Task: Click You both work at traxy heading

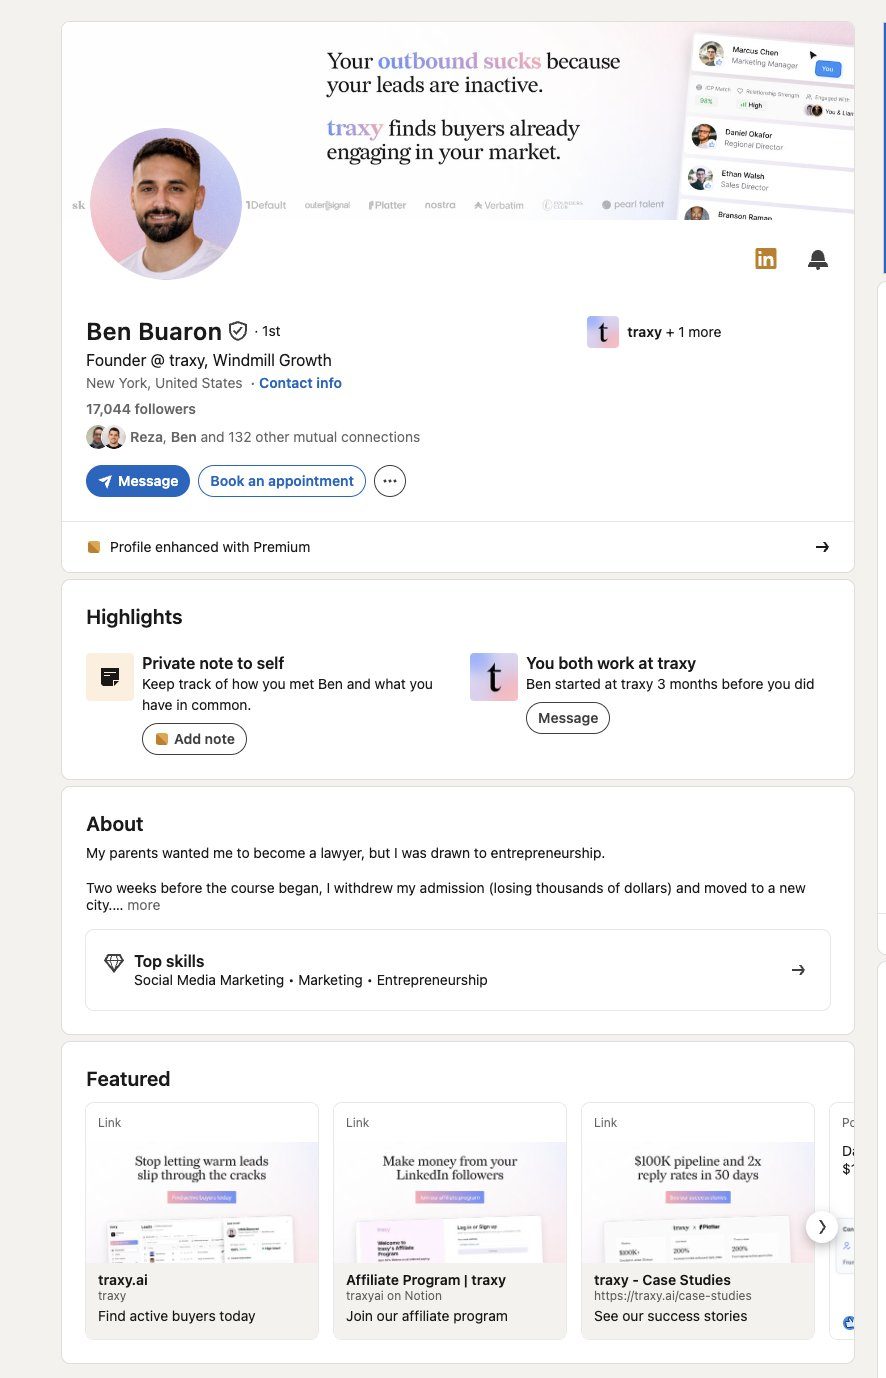Action: point(611,663)
